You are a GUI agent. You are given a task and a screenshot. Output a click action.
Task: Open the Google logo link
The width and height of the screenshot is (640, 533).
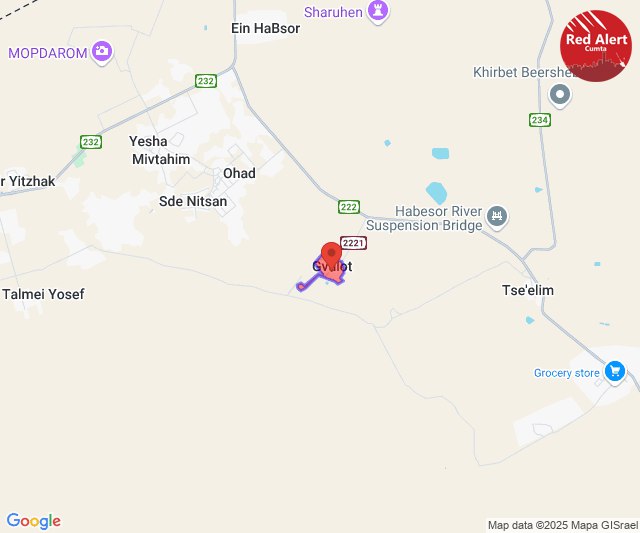(34, 521)
